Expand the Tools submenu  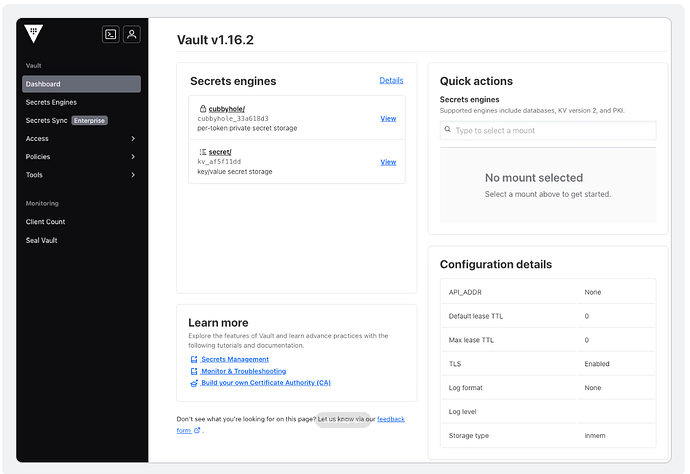click(133, 175)
